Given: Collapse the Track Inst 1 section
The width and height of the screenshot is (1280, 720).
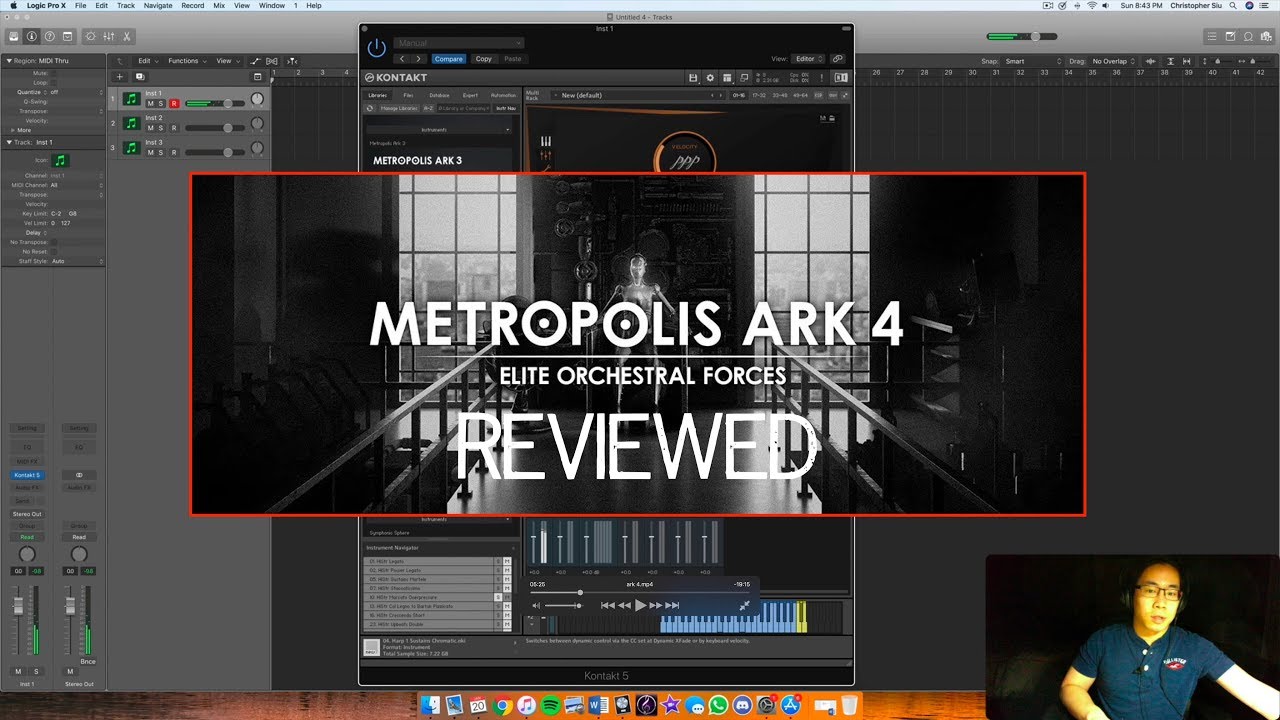Looking at the screenshot, I should click(8, 142).
